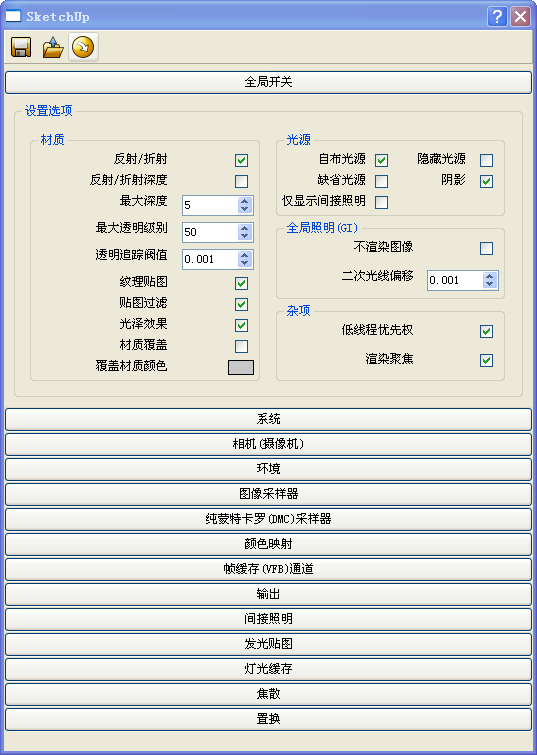Increase 最大深度 with up arrow
Viewport: 537px width, 755px height.
[245, 201]
